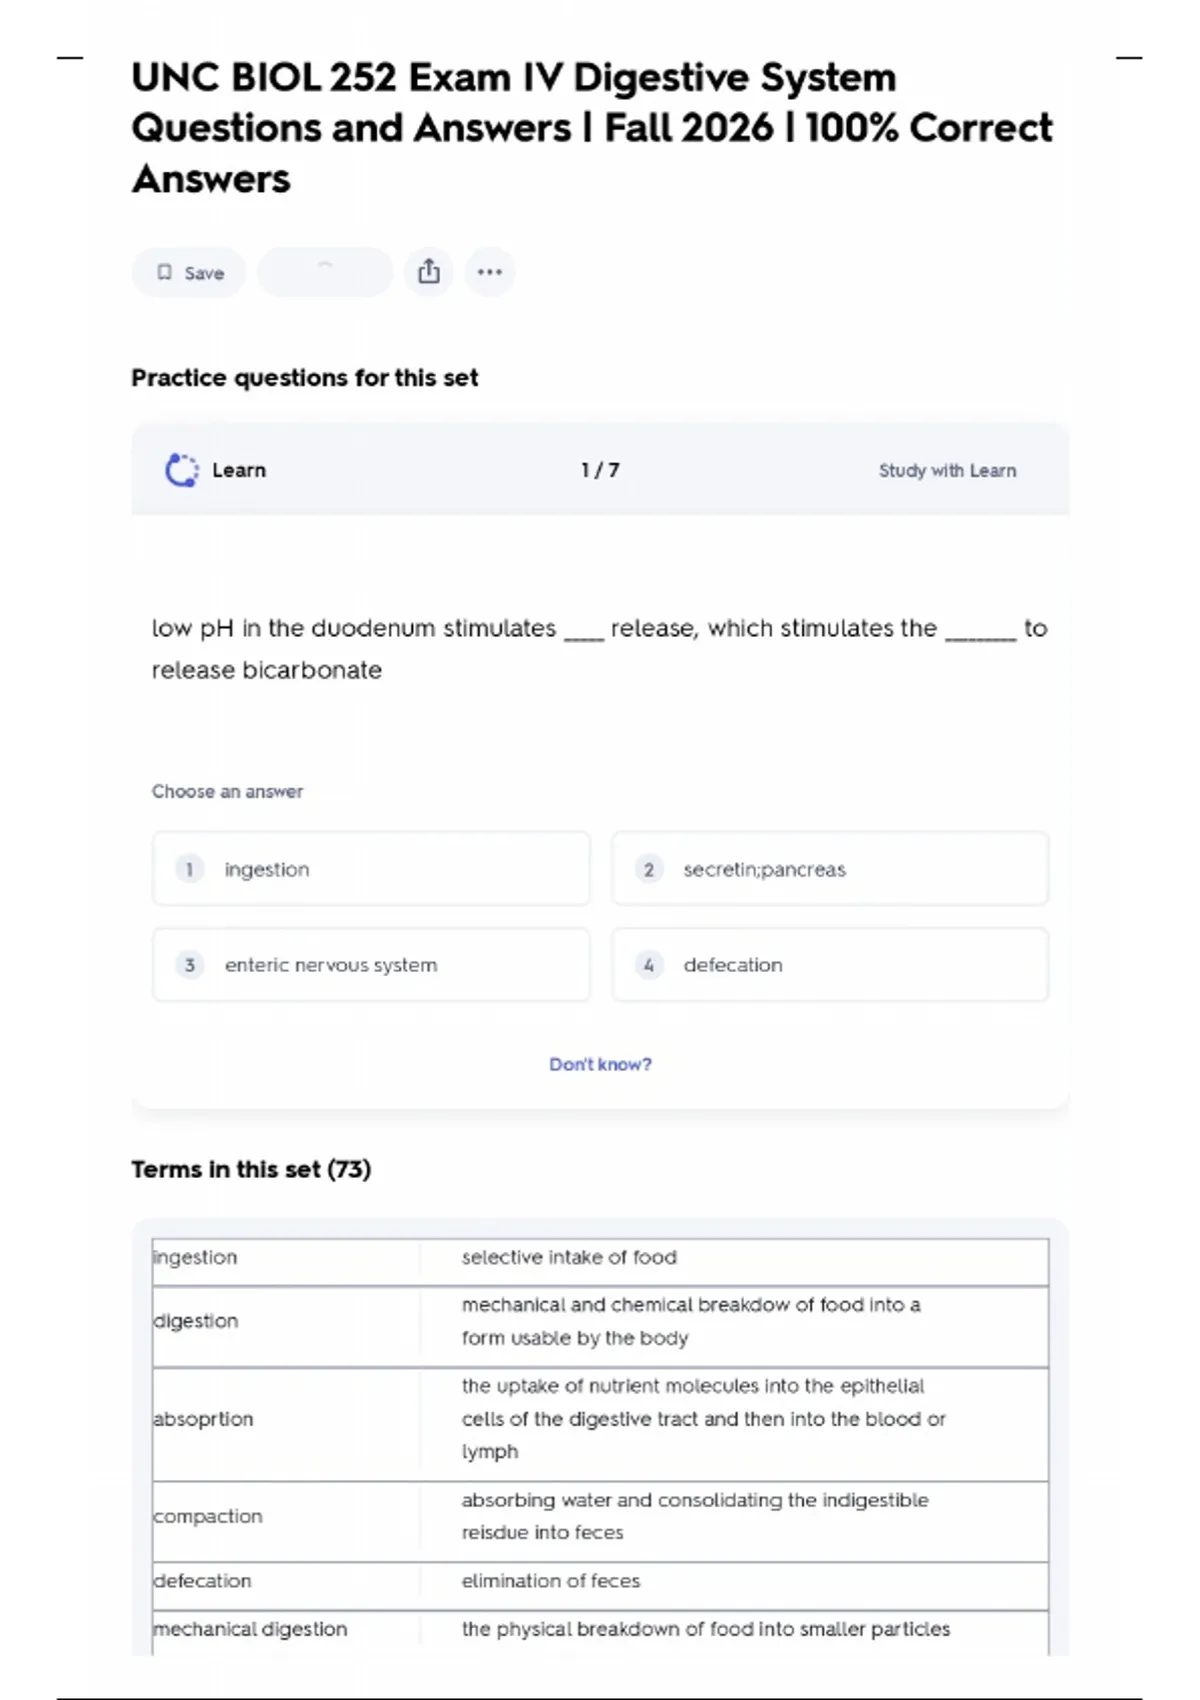Open the 'Study with Learn' link
Image resolution: width=1200 pixels, height=1700 pixels.
tap(947, 470)
